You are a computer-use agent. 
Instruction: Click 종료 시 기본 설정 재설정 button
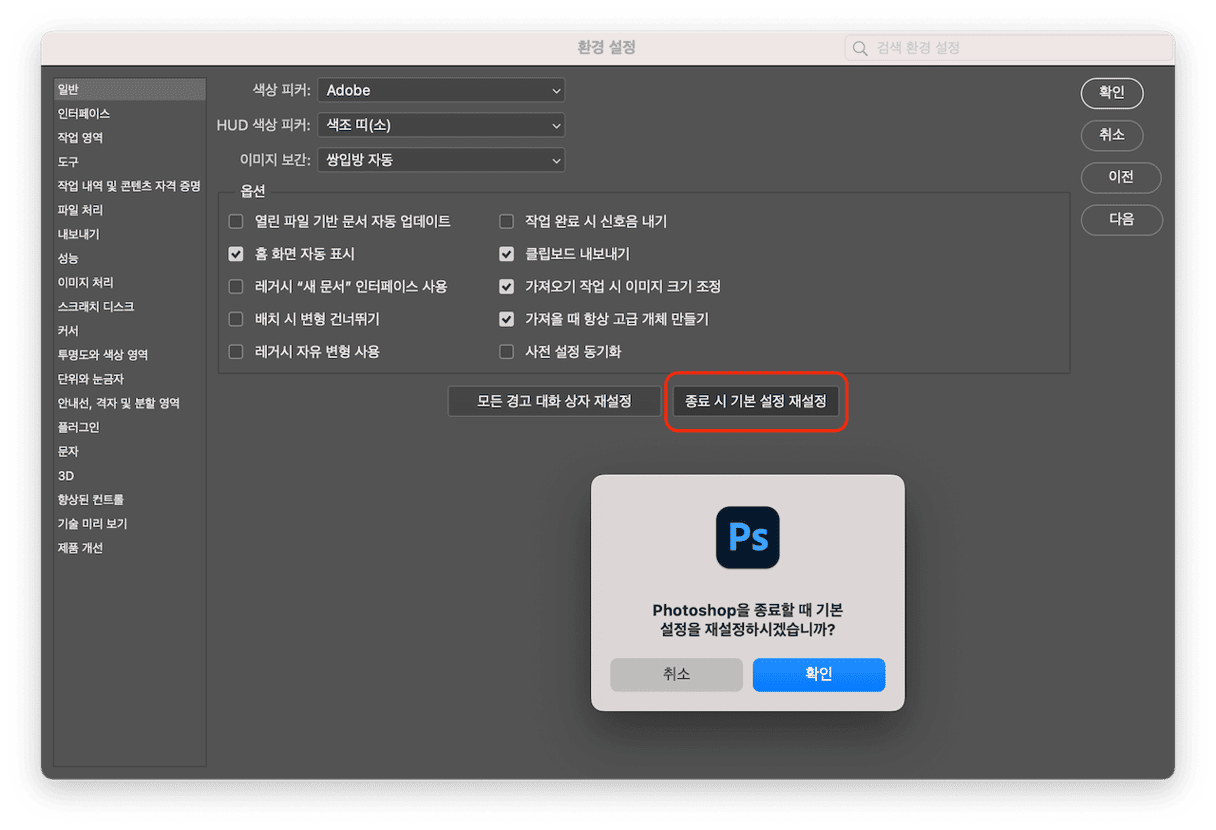(756, 402)
